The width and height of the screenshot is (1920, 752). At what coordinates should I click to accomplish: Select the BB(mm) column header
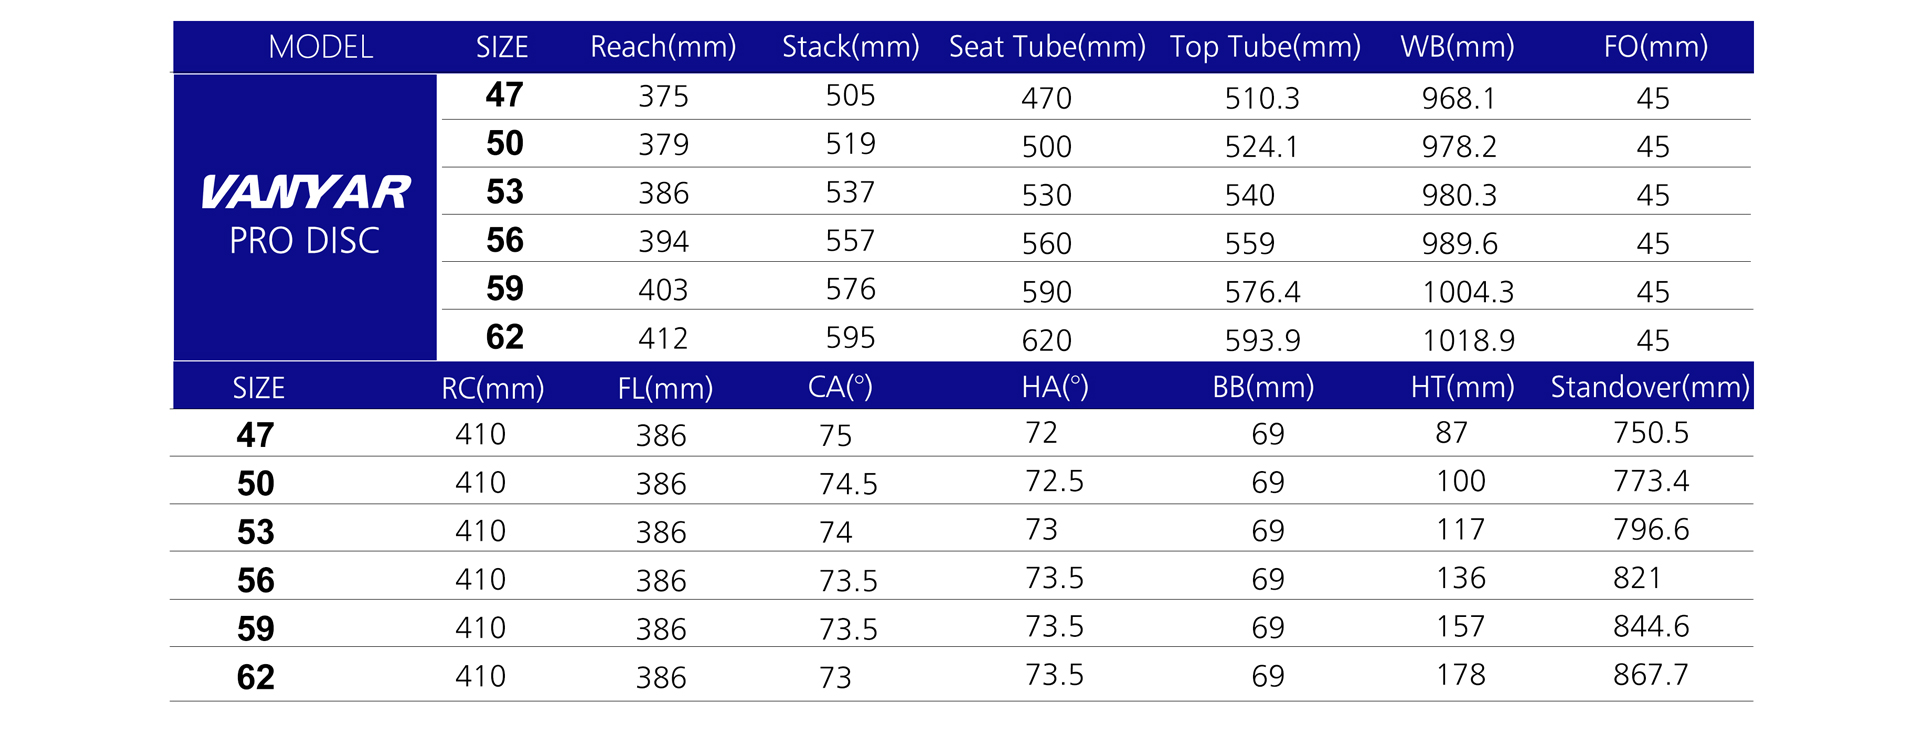coord(1263,387)
